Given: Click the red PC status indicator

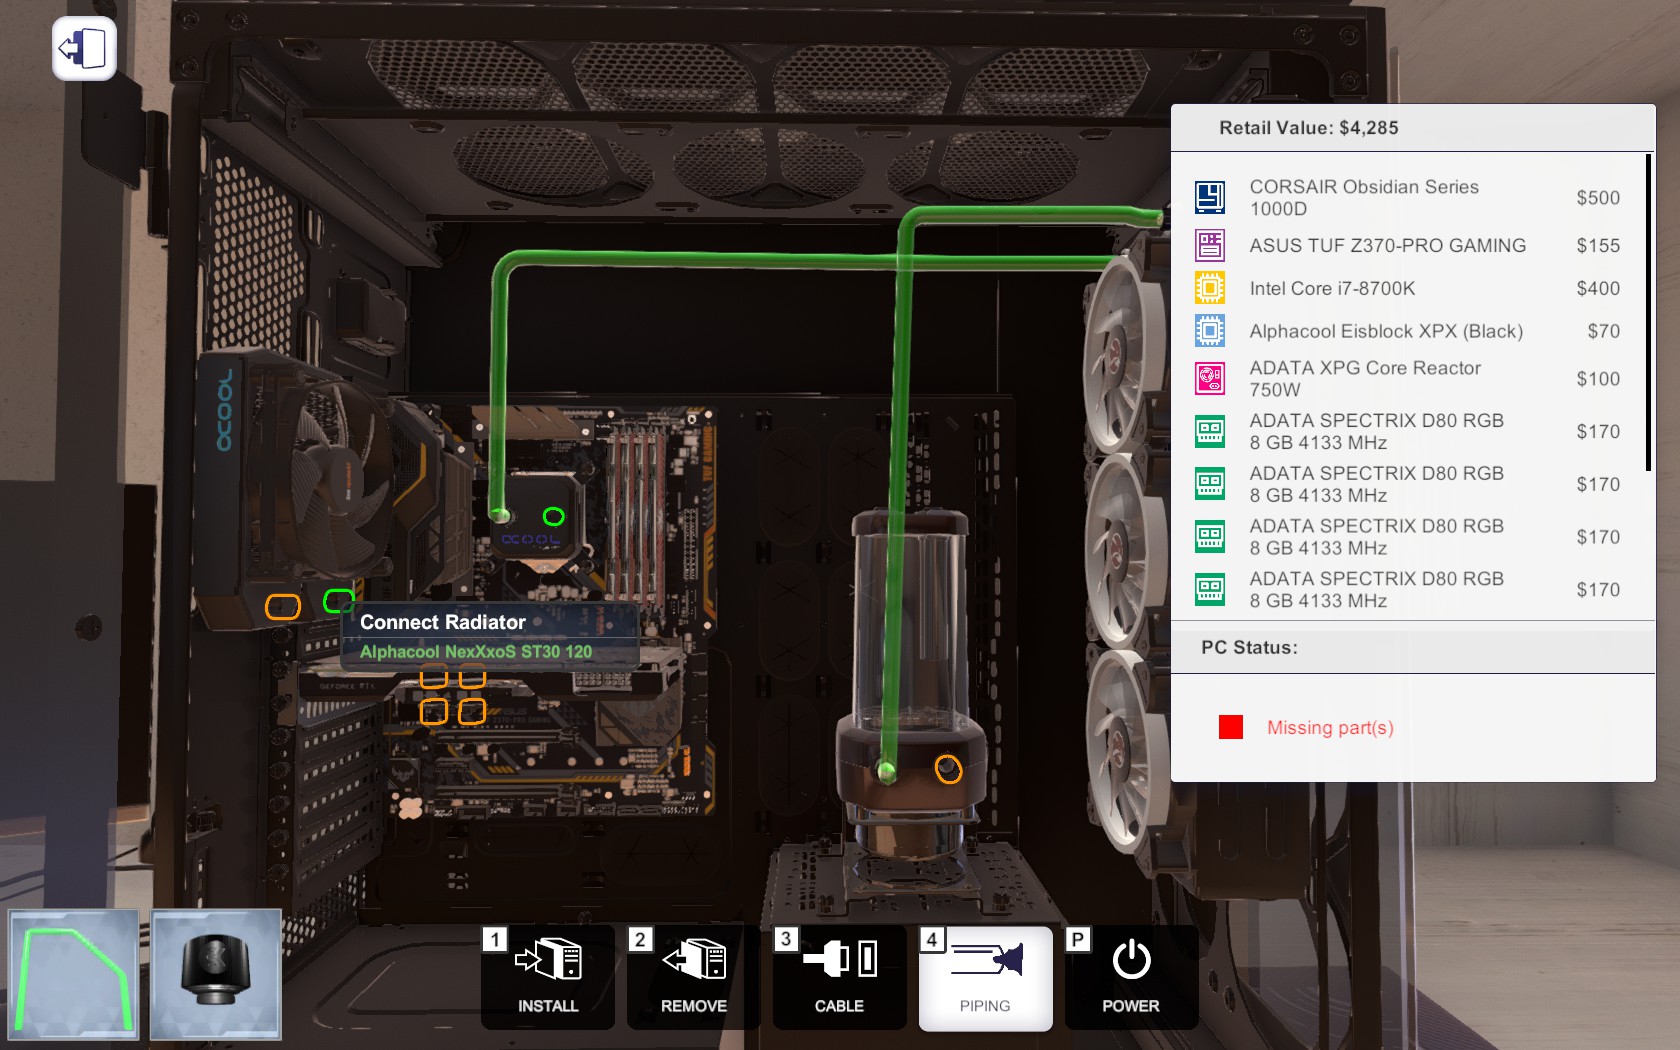Looking at the screenshot, I should [1231, 727].
